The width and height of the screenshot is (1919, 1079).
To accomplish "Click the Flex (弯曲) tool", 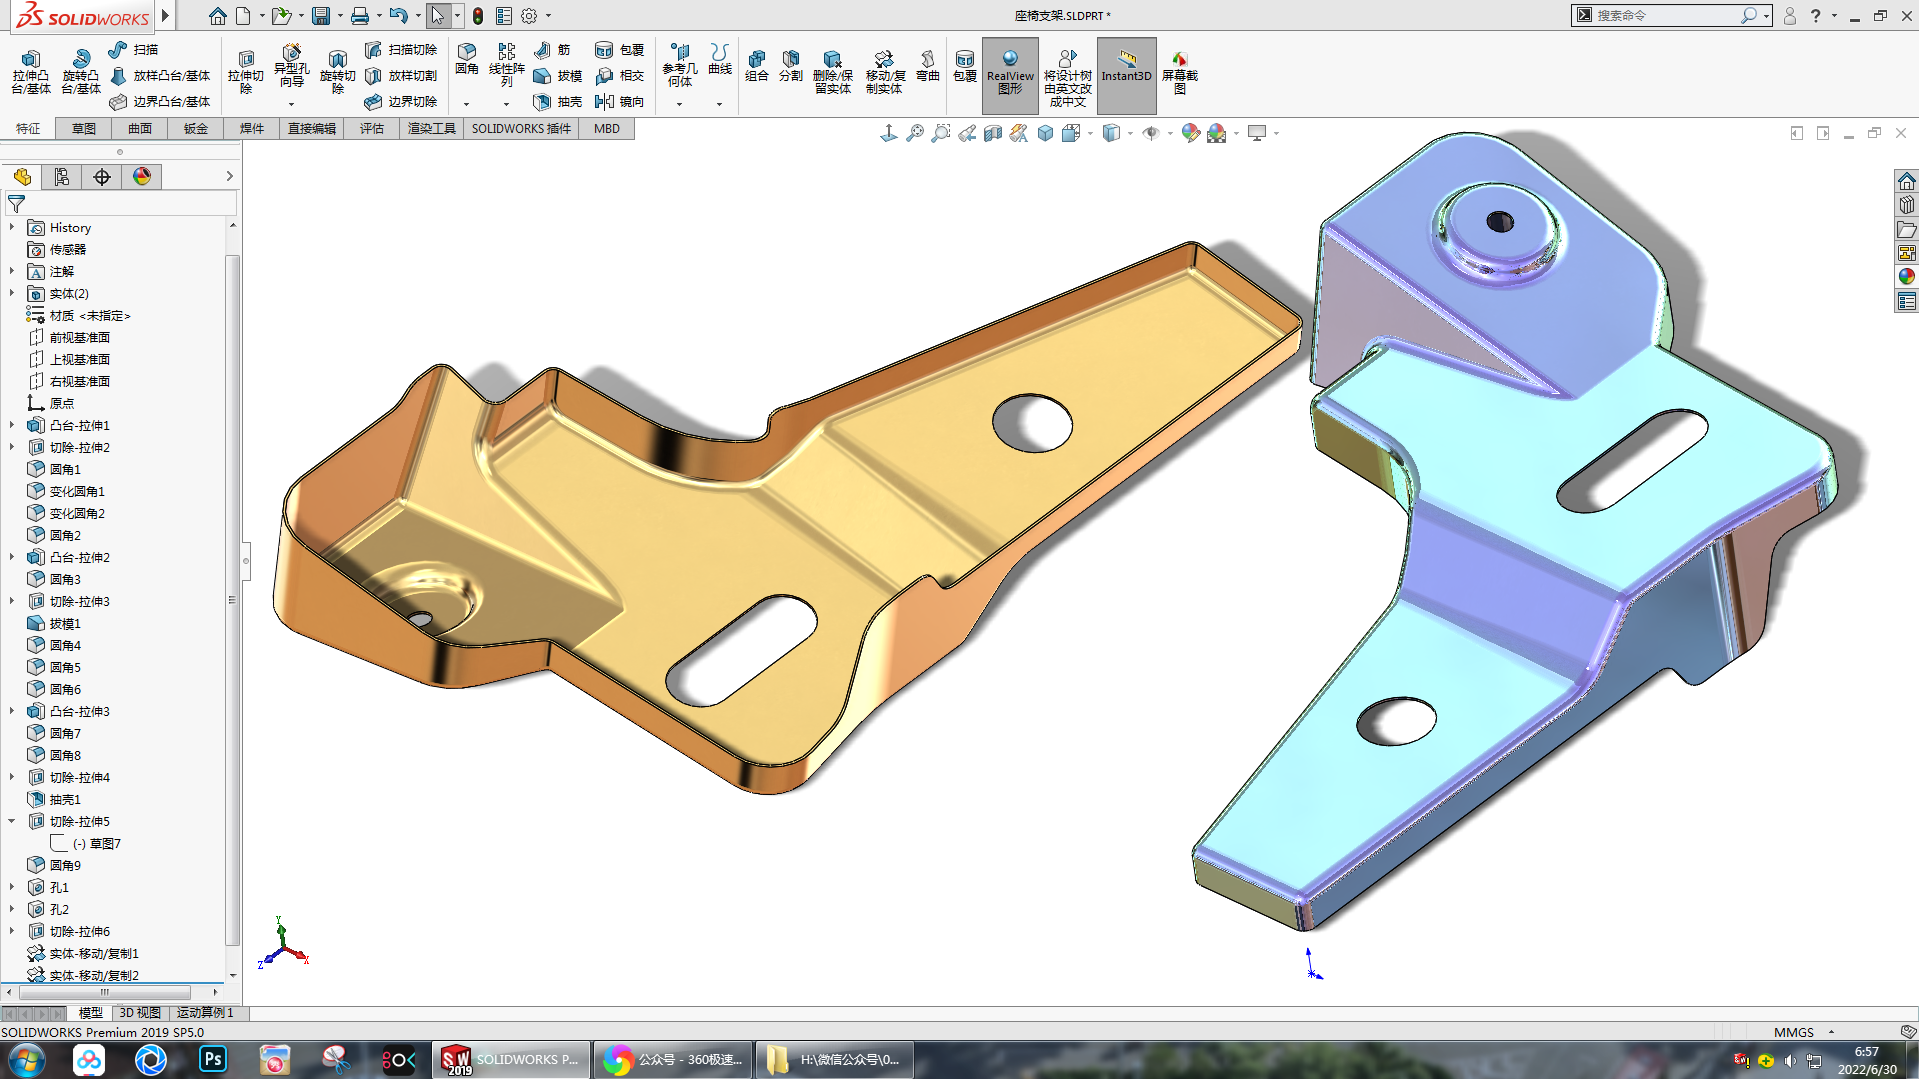I will (928, 66).
